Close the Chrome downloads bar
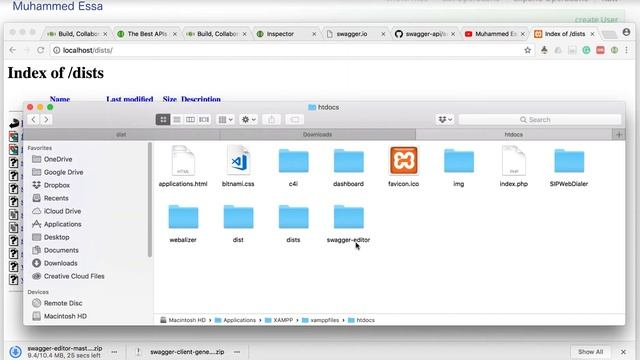This screenshot has width=640, height=360. click(x=623, y=352)
